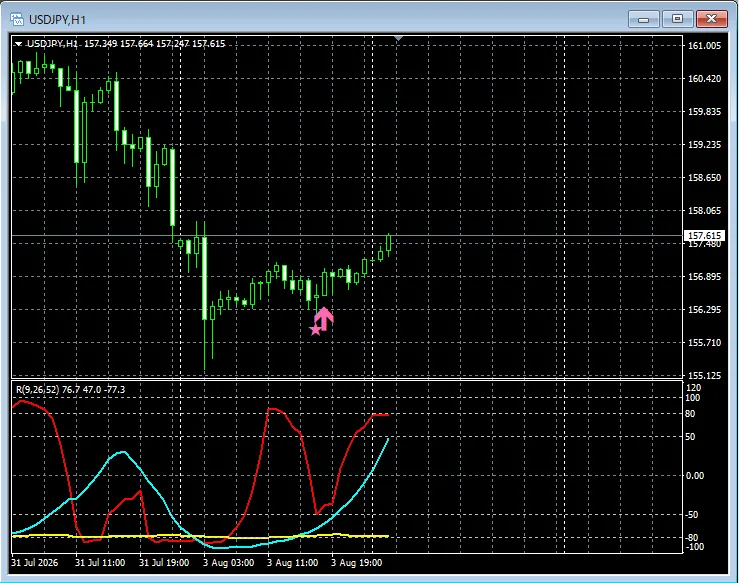Viewport: 740px width, 583px height.
Task: Minimize the USDJPY,H1 chart window
Action: [644, 19]
